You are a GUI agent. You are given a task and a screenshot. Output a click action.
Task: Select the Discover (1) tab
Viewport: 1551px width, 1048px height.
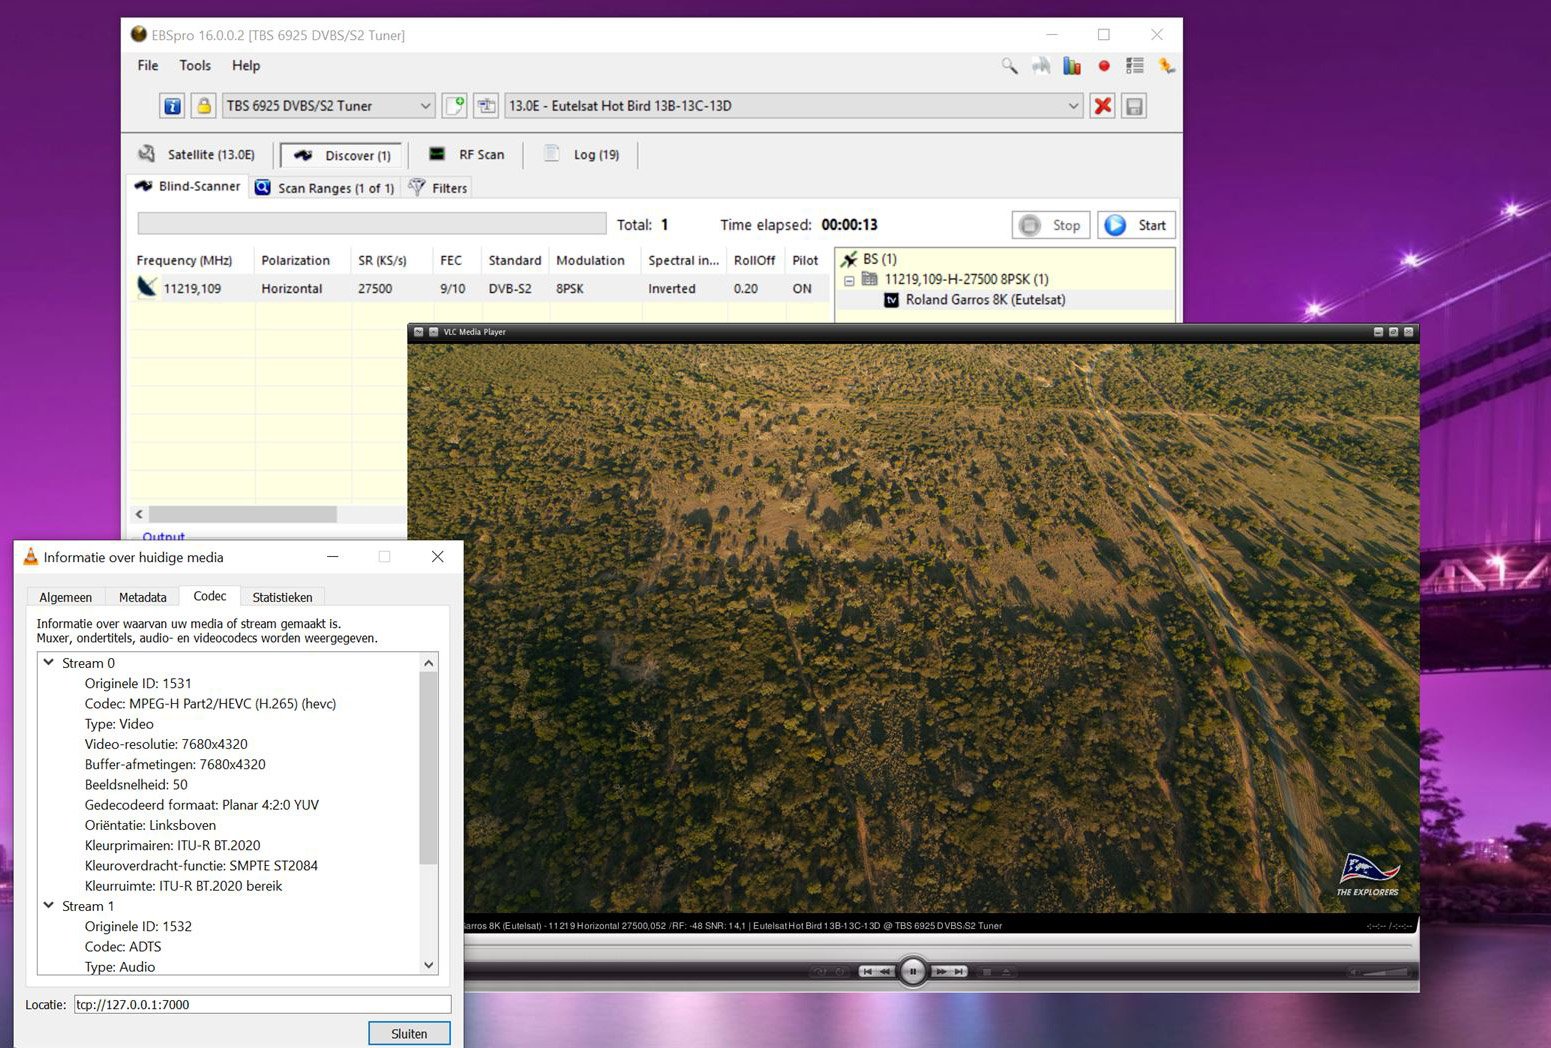tap(342, 156)
